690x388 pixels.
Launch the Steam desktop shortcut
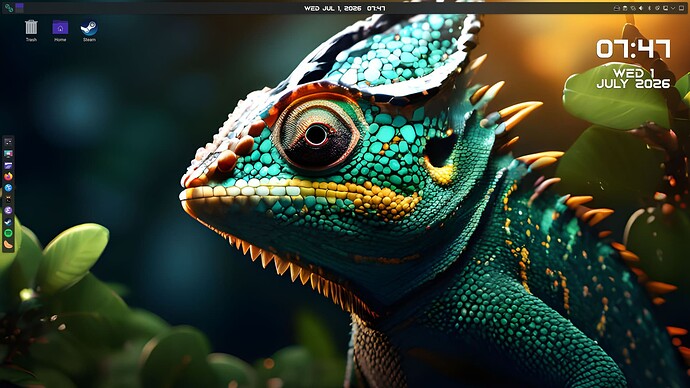click(x=89, y=30)
